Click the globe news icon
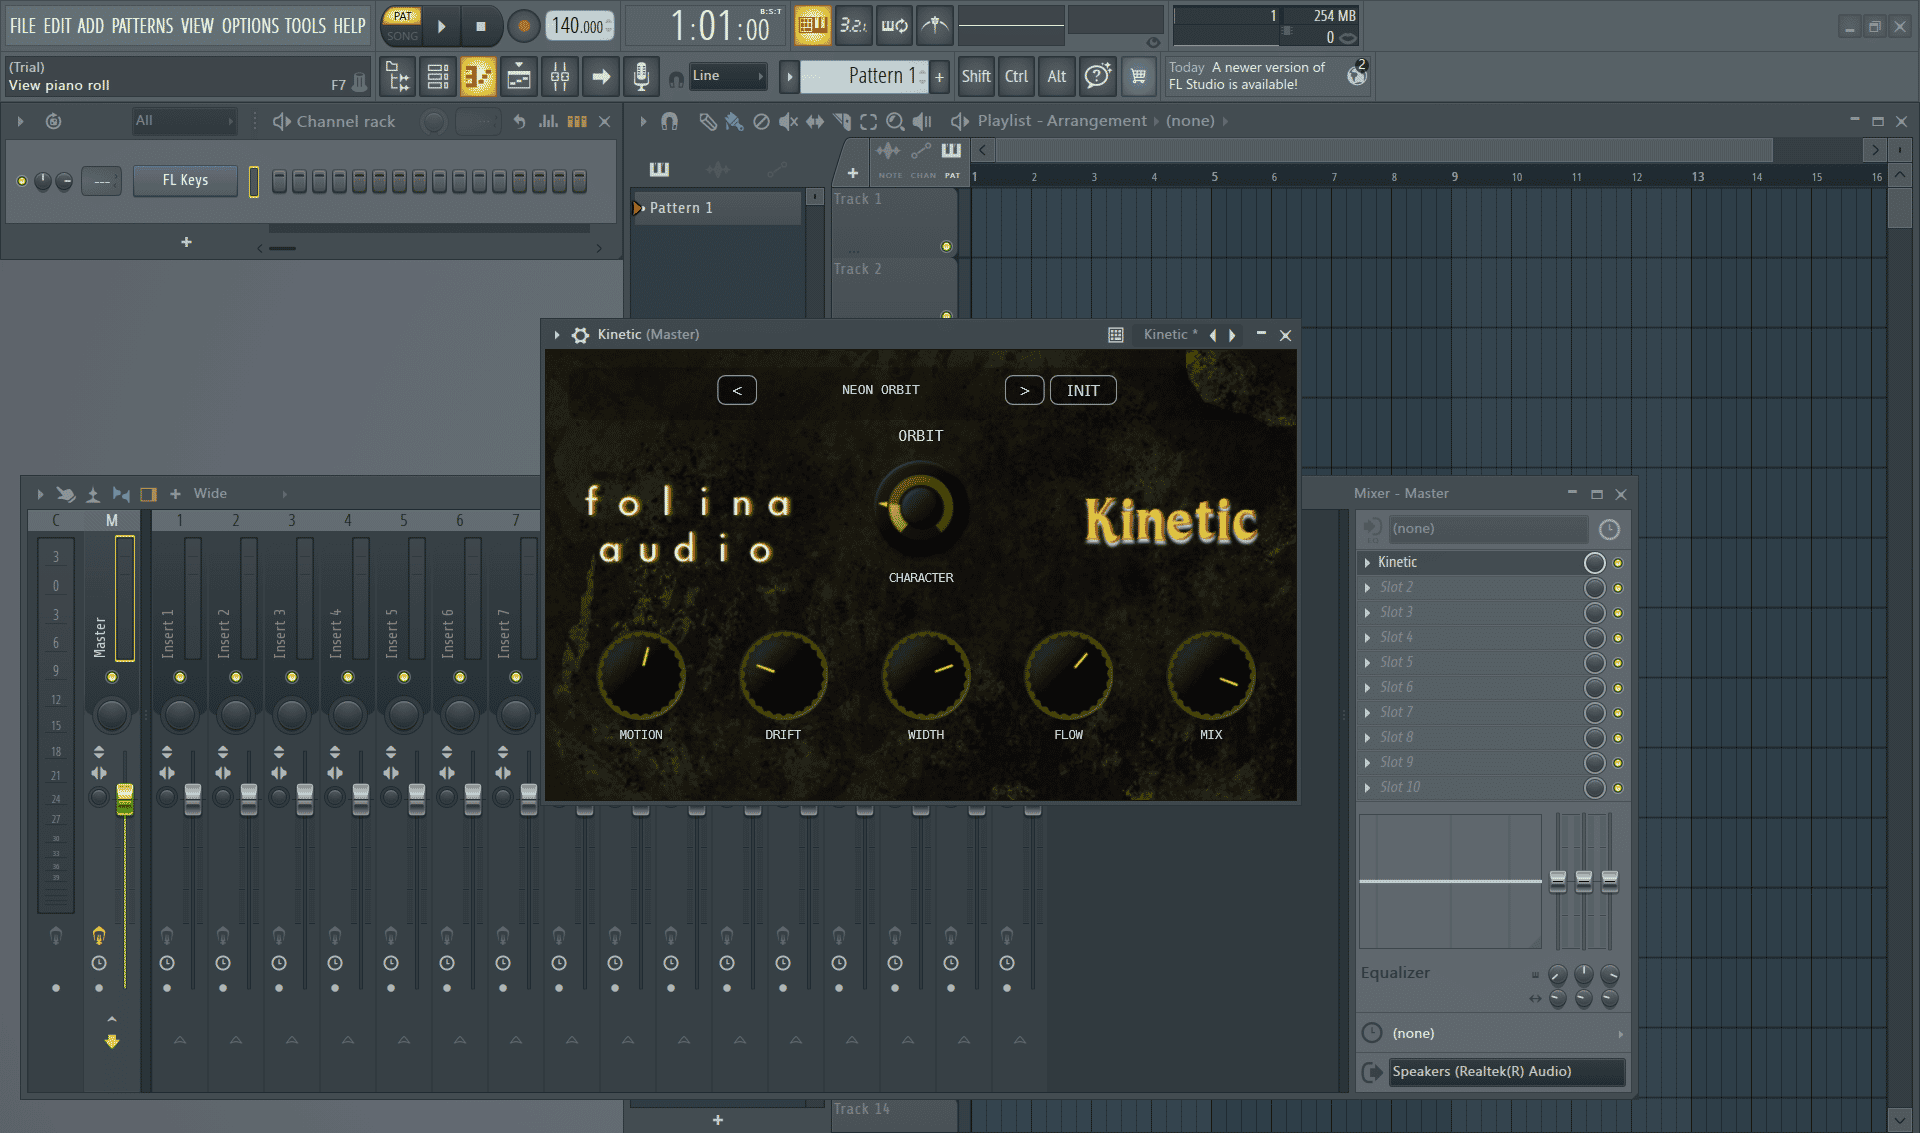 [x=1357, y=75]
